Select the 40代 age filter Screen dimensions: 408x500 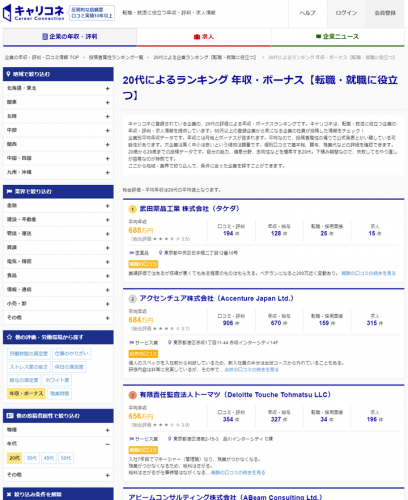point(49,458)
